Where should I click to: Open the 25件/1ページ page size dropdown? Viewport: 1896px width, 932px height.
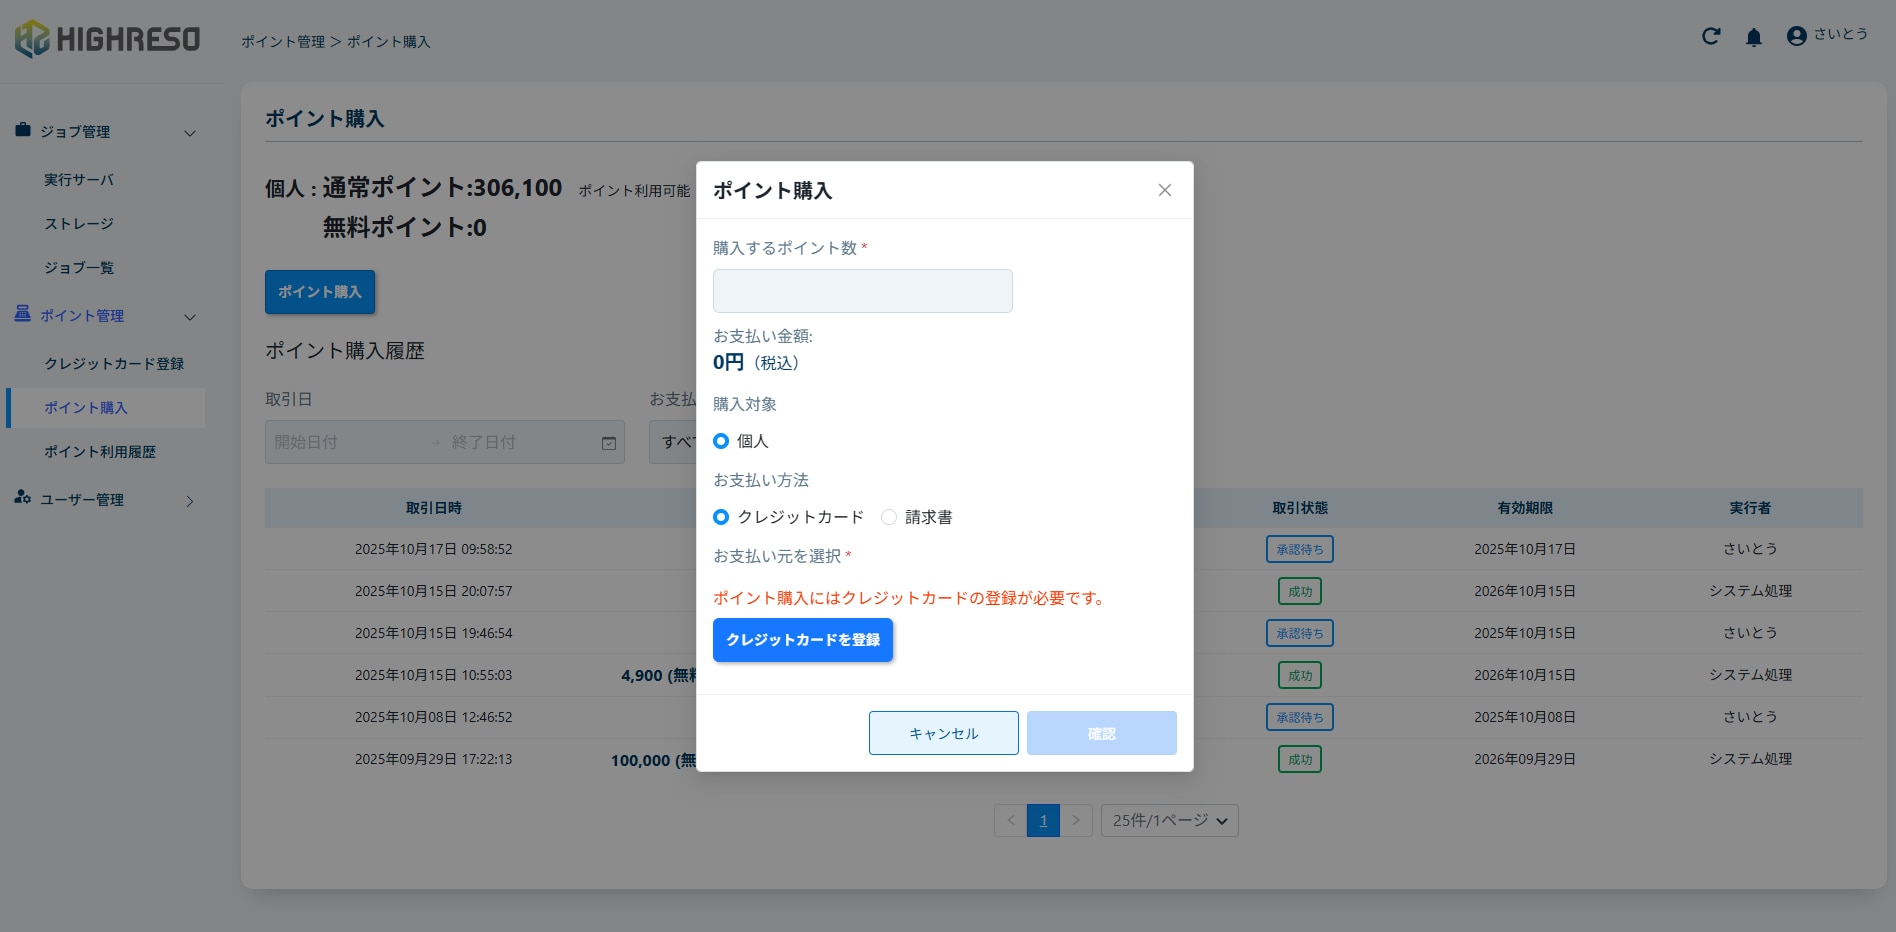click(x=1169, y=821)
